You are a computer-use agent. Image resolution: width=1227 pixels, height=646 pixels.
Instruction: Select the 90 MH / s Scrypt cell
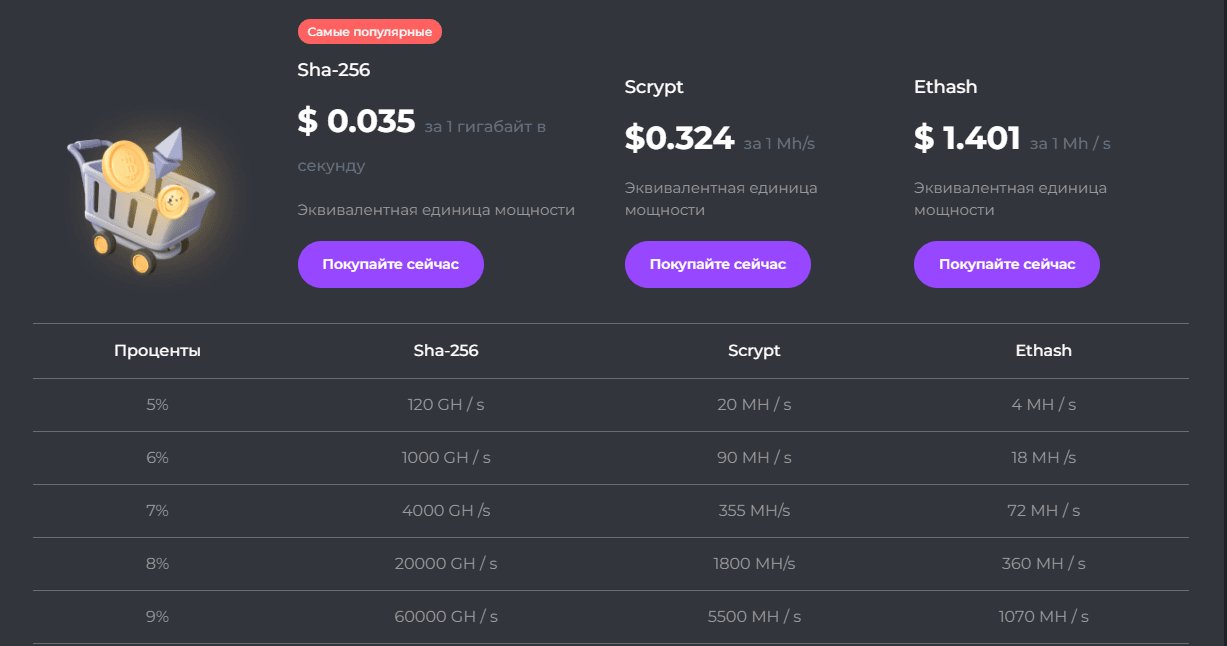754,458
